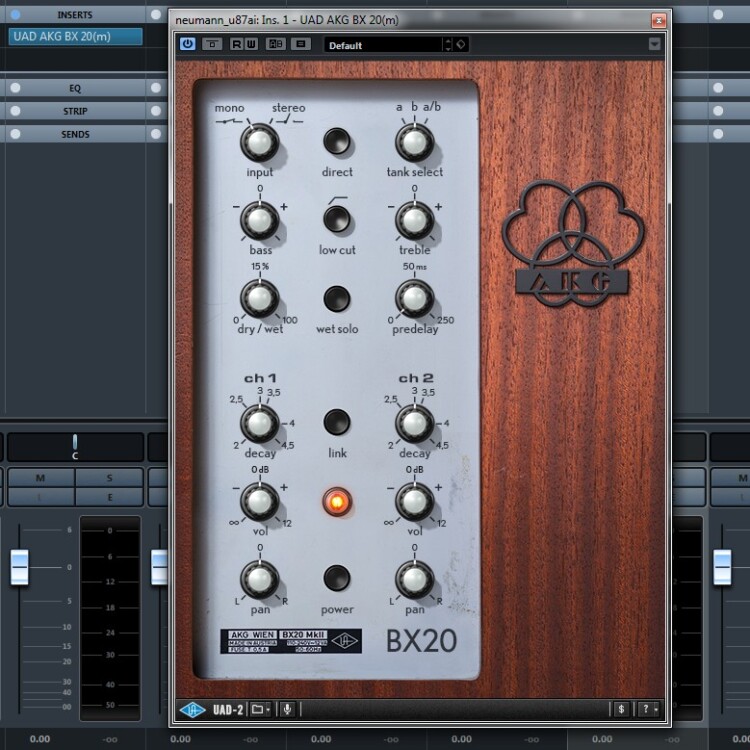
Task: Click the white dot right of INSERTS
Action: click(156, 14)
